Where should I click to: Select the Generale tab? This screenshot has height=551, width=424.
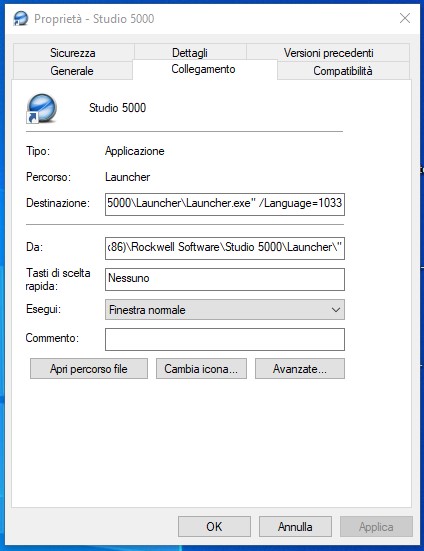(x=72, y=71)
